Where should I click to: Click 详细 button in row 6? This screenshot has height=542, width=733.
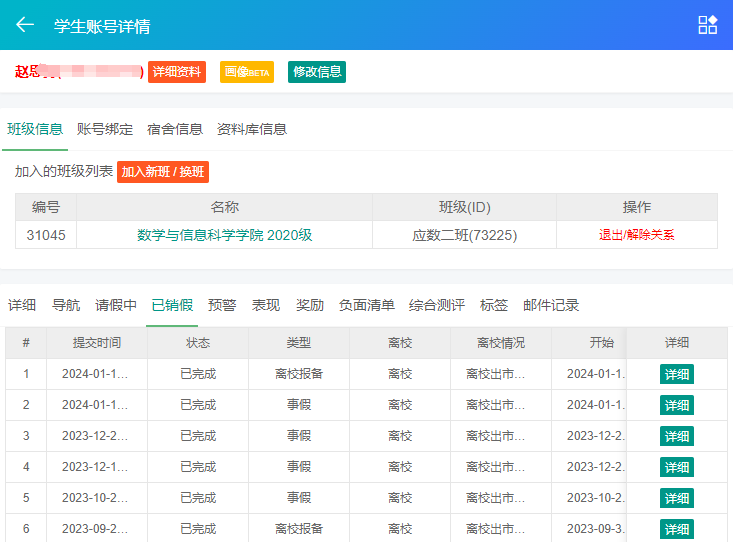677,529
